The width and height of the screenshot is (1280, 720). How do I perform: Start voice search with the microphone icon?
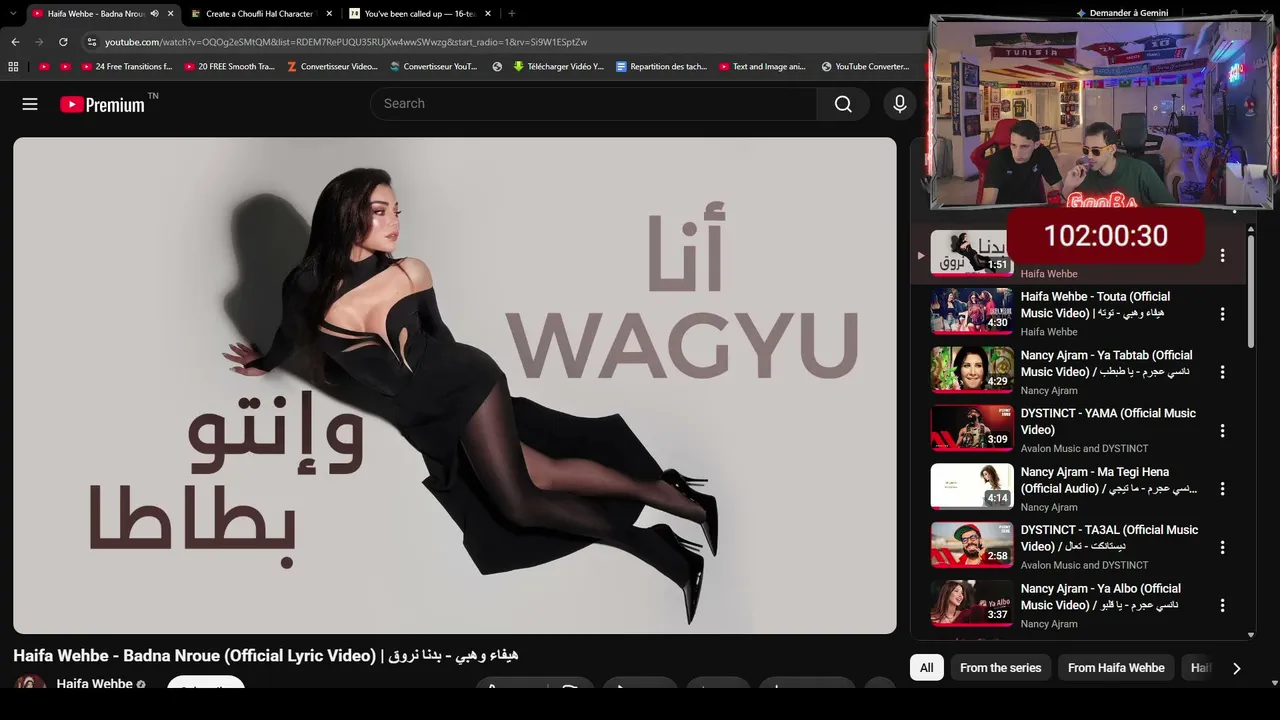click(x=900, y=104)
